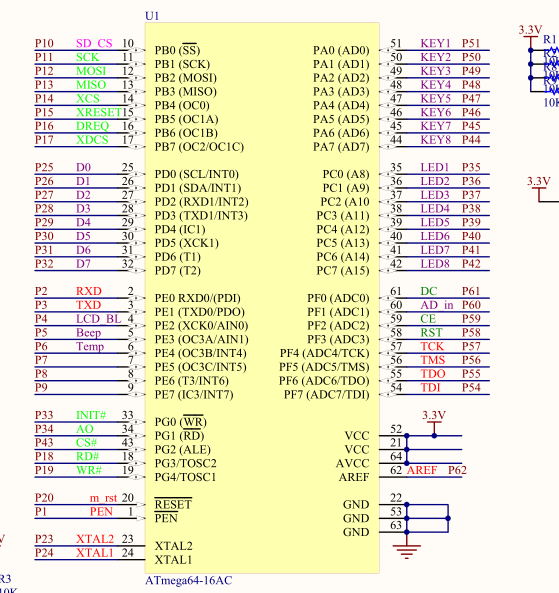The image size is (559, 593).
Task: Select the LED8 net label
Action: [x=435, y=264]
